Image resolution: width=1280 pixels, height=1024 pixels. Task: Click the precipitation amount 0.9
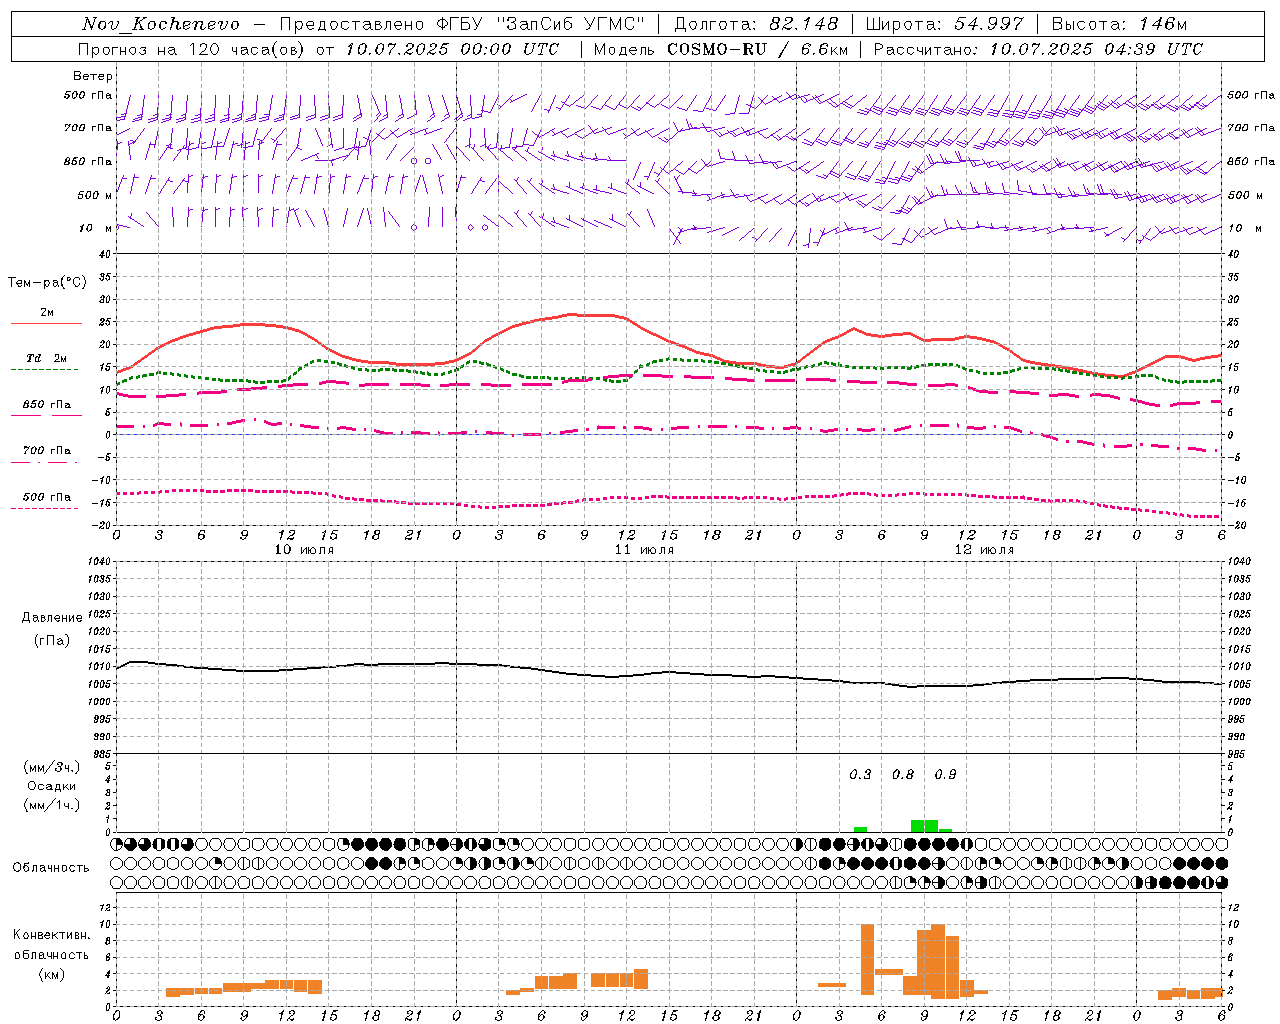tap(945, 775)
